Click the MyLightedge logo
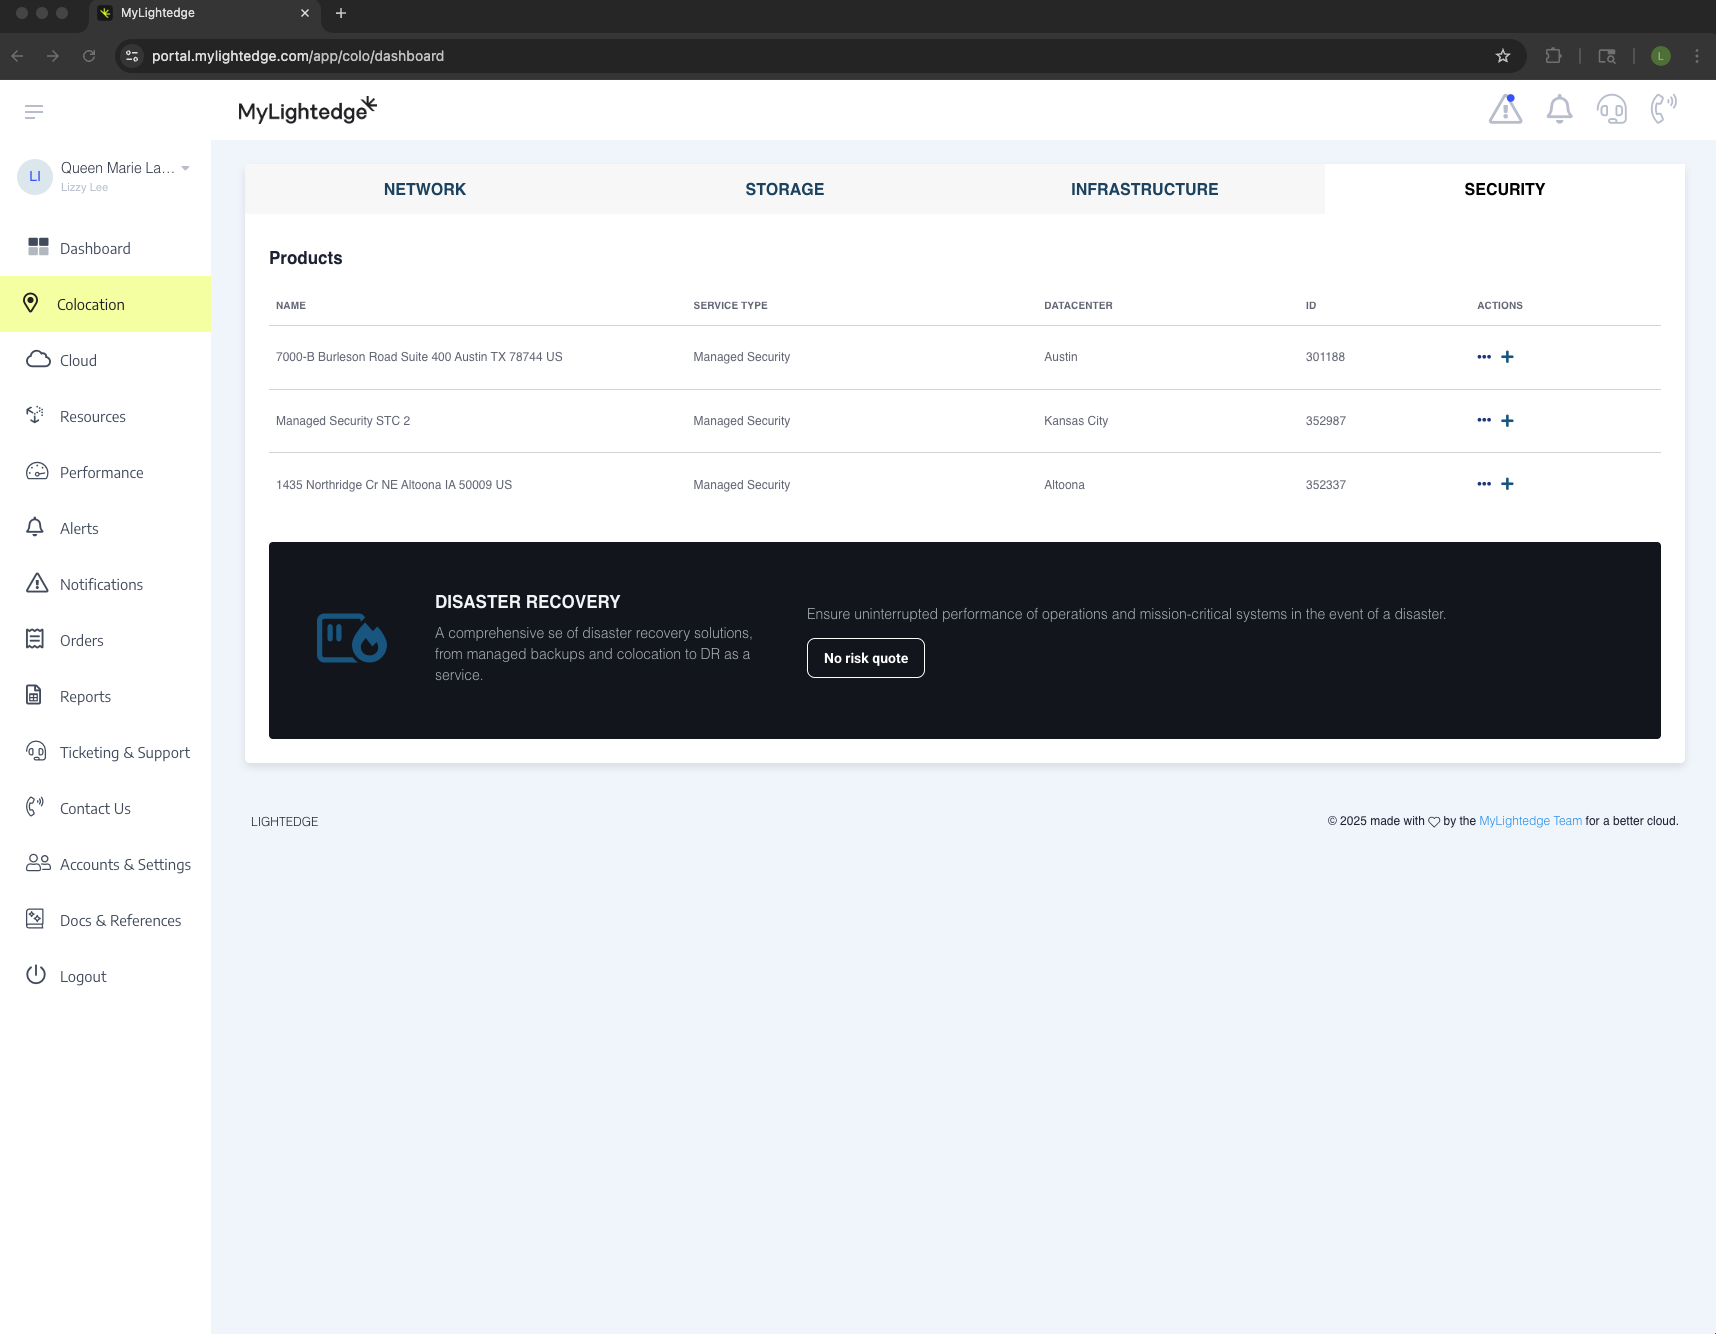The width and height of the screenshot is (1716, 1334). pyautogui.click(x=308, y=110)
